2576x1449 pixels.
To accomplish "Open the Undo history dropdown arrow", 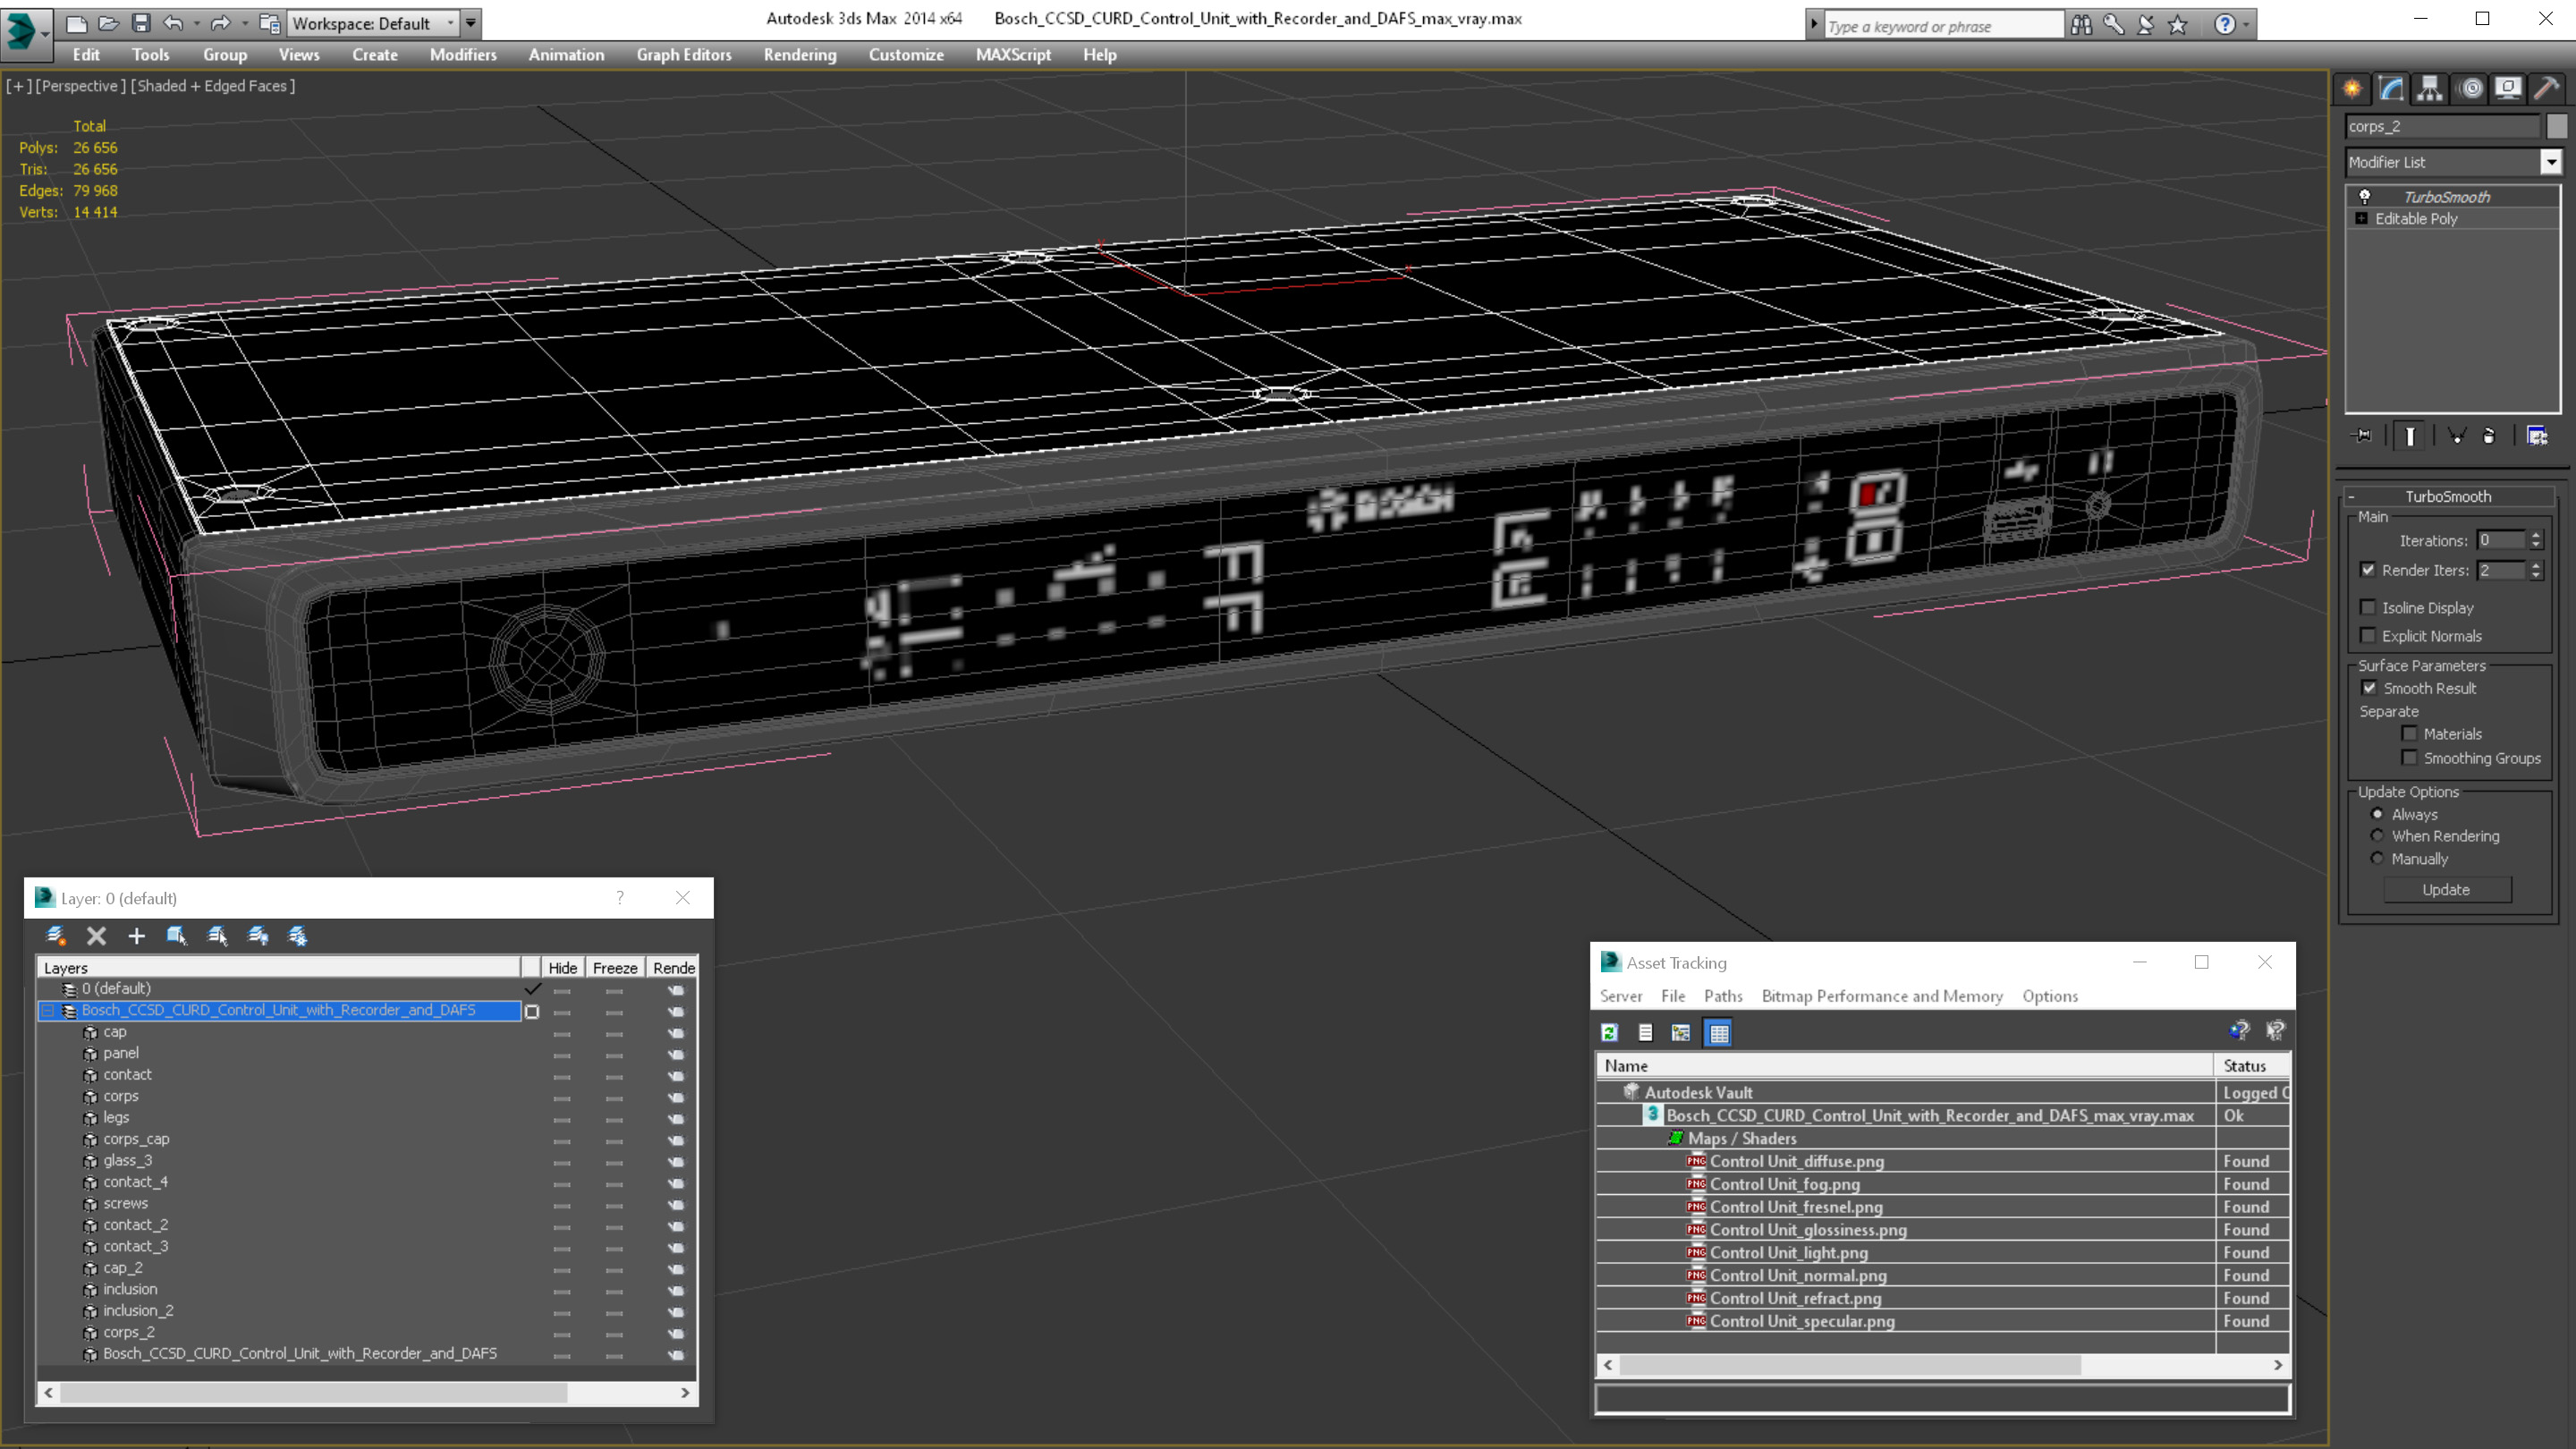I will click(x=196, y=23).
